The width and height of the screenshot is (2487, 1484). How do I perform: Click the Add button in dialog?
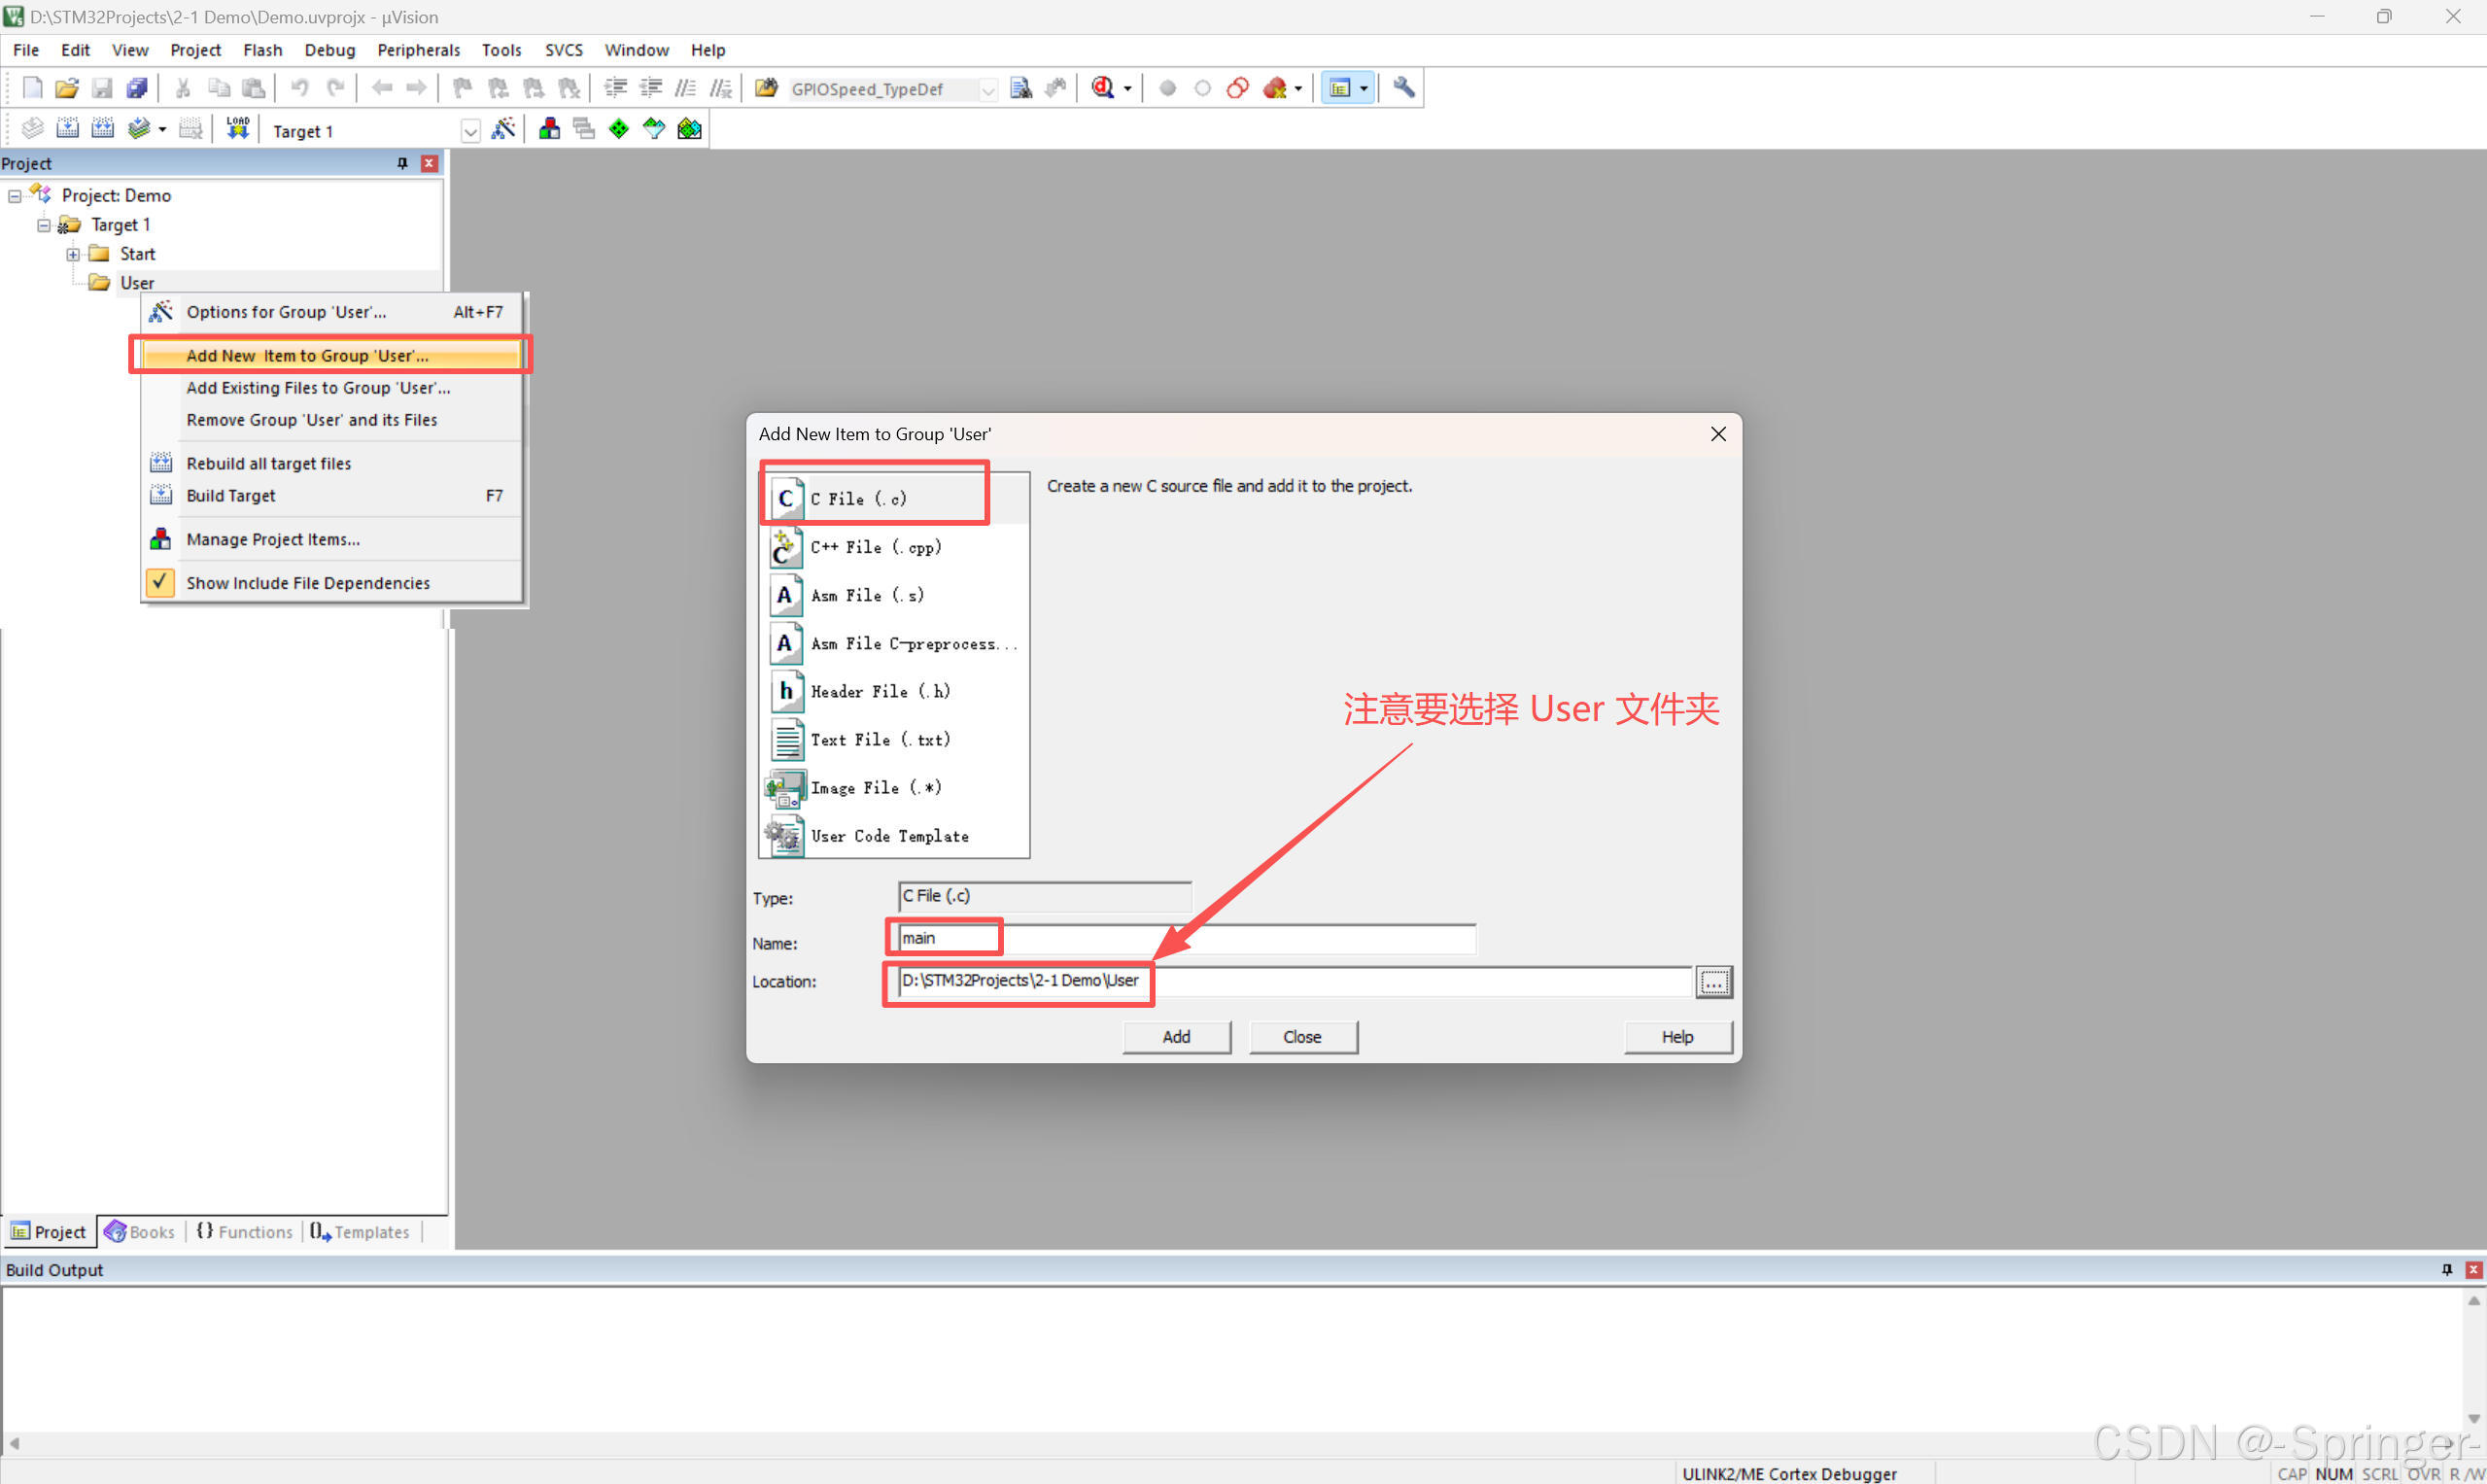[x=1176, y=1037]
